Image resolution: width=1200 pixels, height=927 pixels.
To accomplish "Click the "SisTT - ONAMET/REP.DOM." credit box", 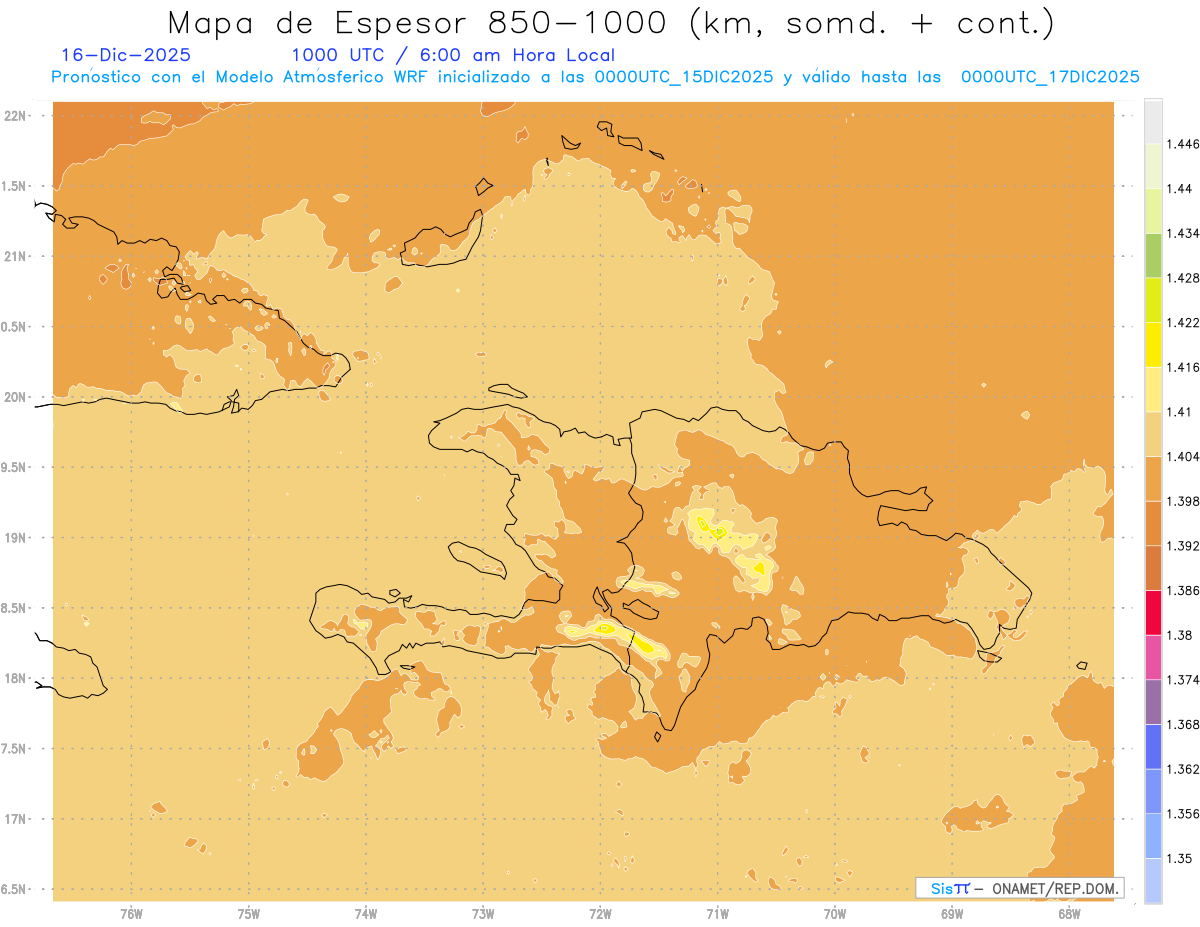I will point(1019,888).
